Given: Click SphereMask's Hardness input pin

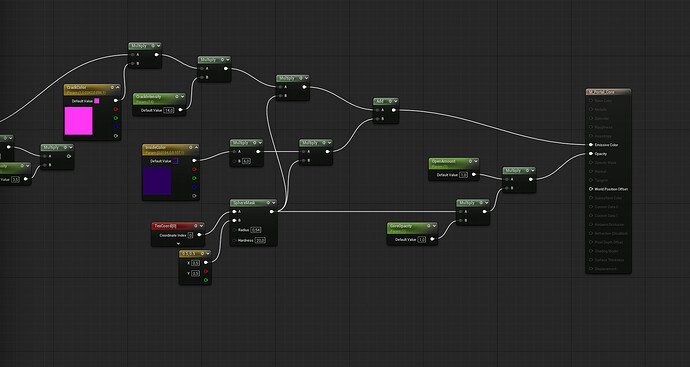Looking at the screenshot, I should point(234,241).
